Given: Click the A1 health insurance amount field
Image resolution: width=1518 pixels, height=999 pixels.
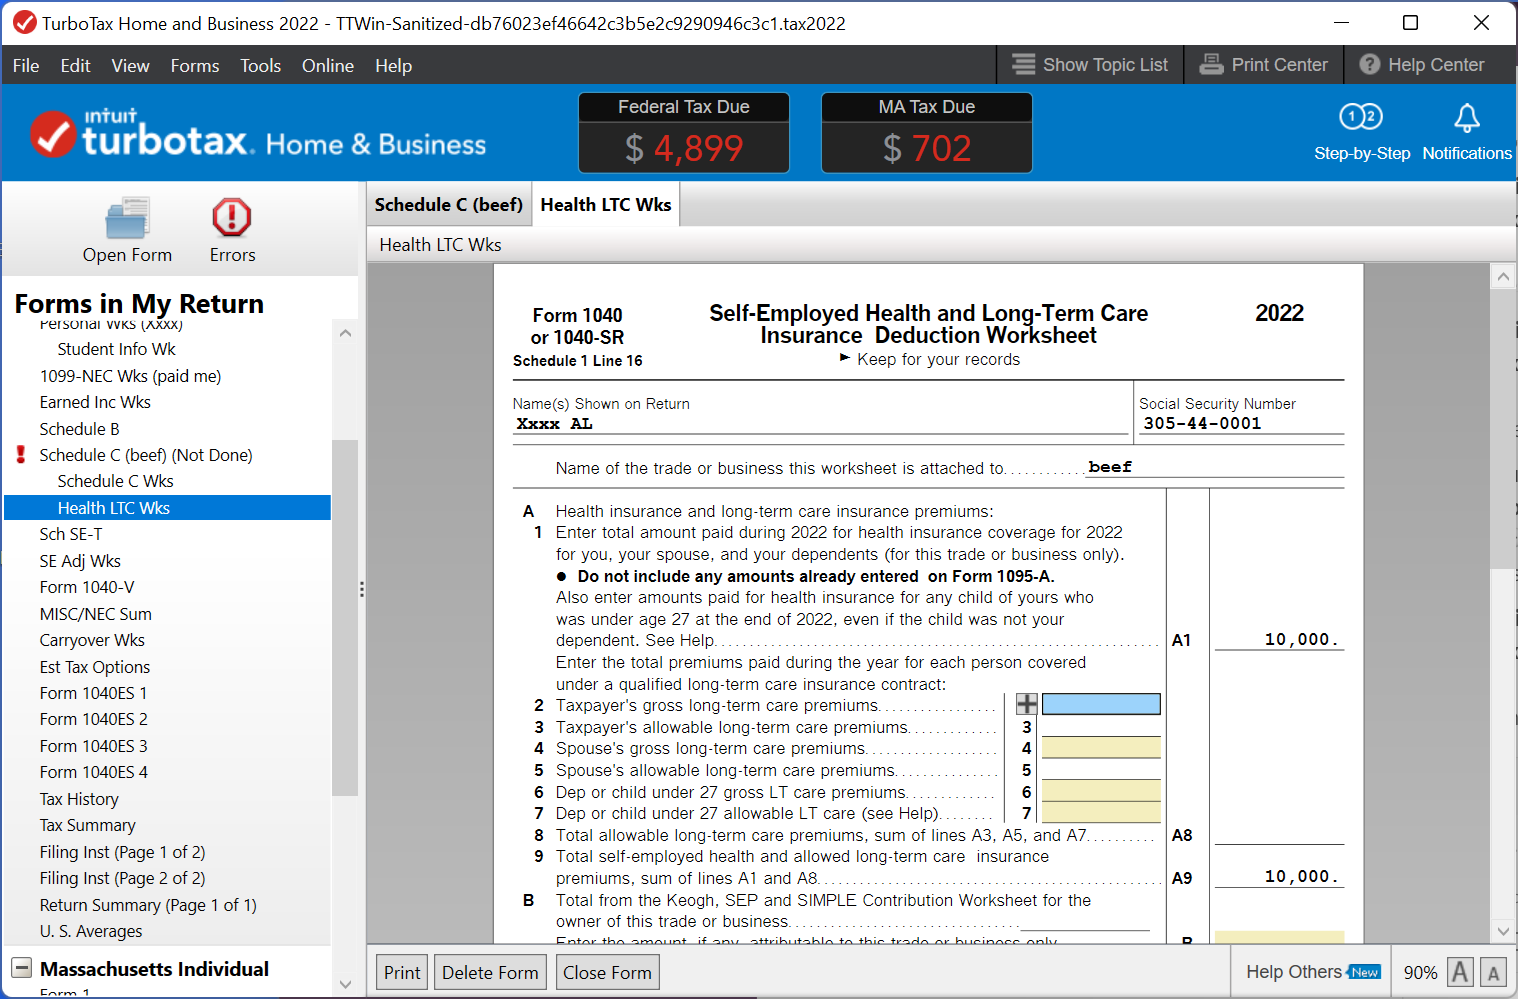Looking at the screenshot, I should click(x=1279, y=640).
